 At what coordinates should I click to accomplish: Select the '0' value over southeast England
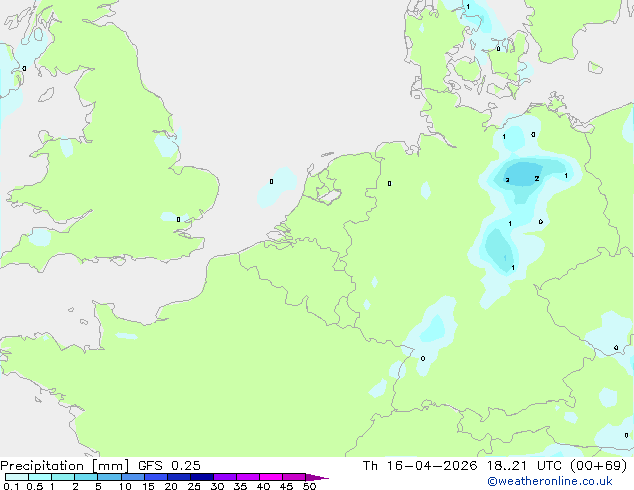pos(178,220)
